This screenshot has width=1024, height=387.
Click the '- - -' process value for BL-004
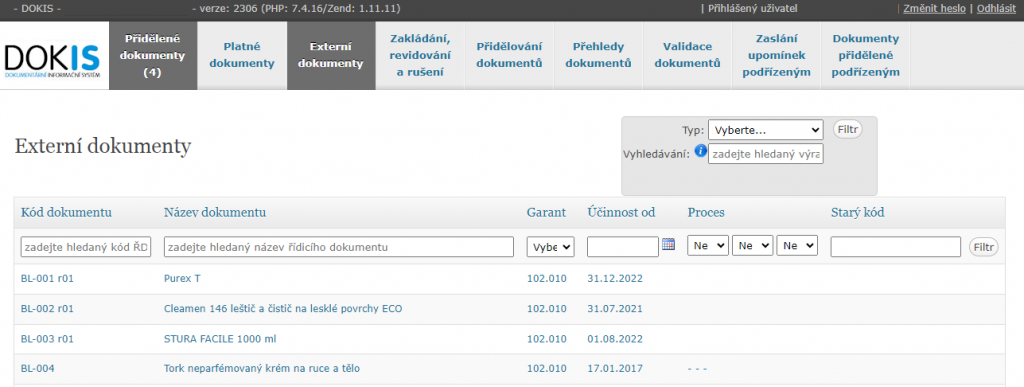(697, 369)
